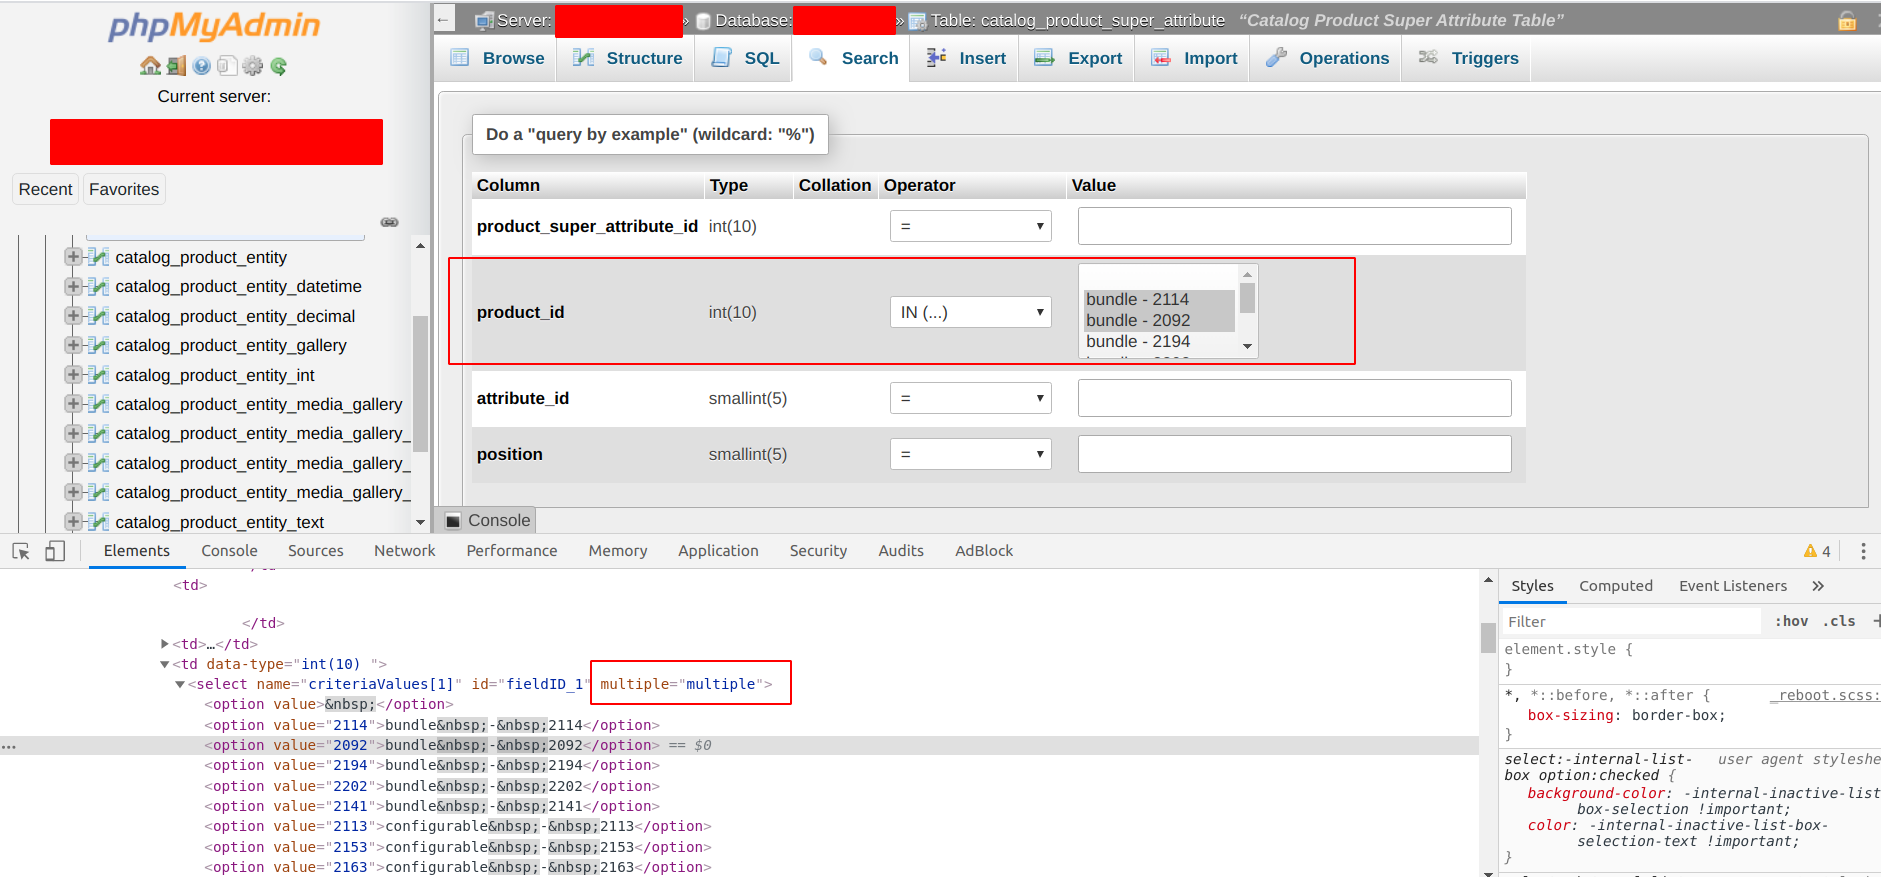Screen dimensions: 1881x877
Task: Click the product_super_attribute_id value field
Action: tap(1294, 226)
